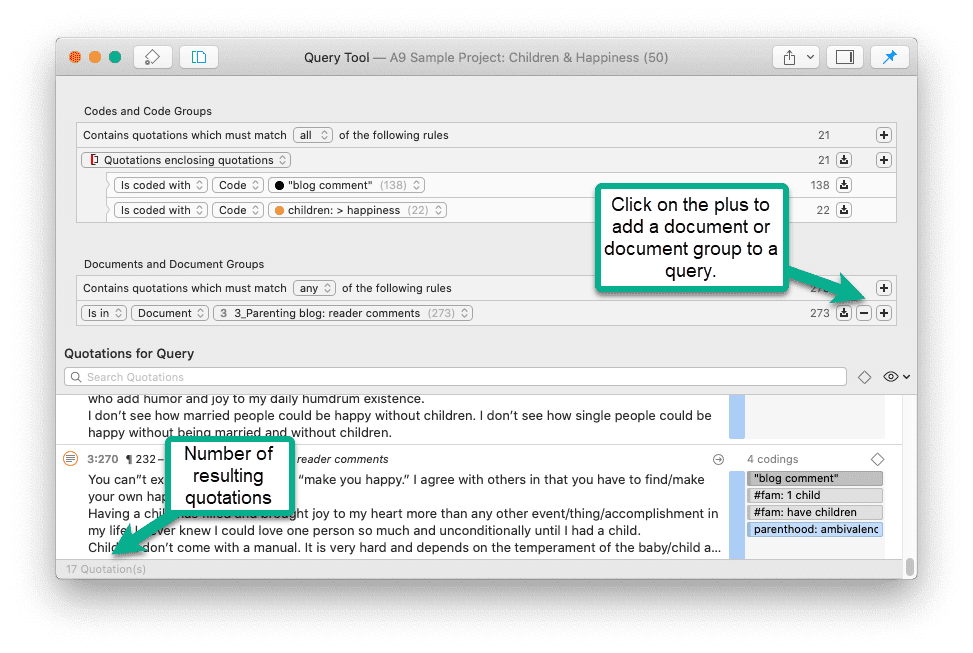
Task: Open the "blog comment" (138) code selector
Action: pos(346,185)
